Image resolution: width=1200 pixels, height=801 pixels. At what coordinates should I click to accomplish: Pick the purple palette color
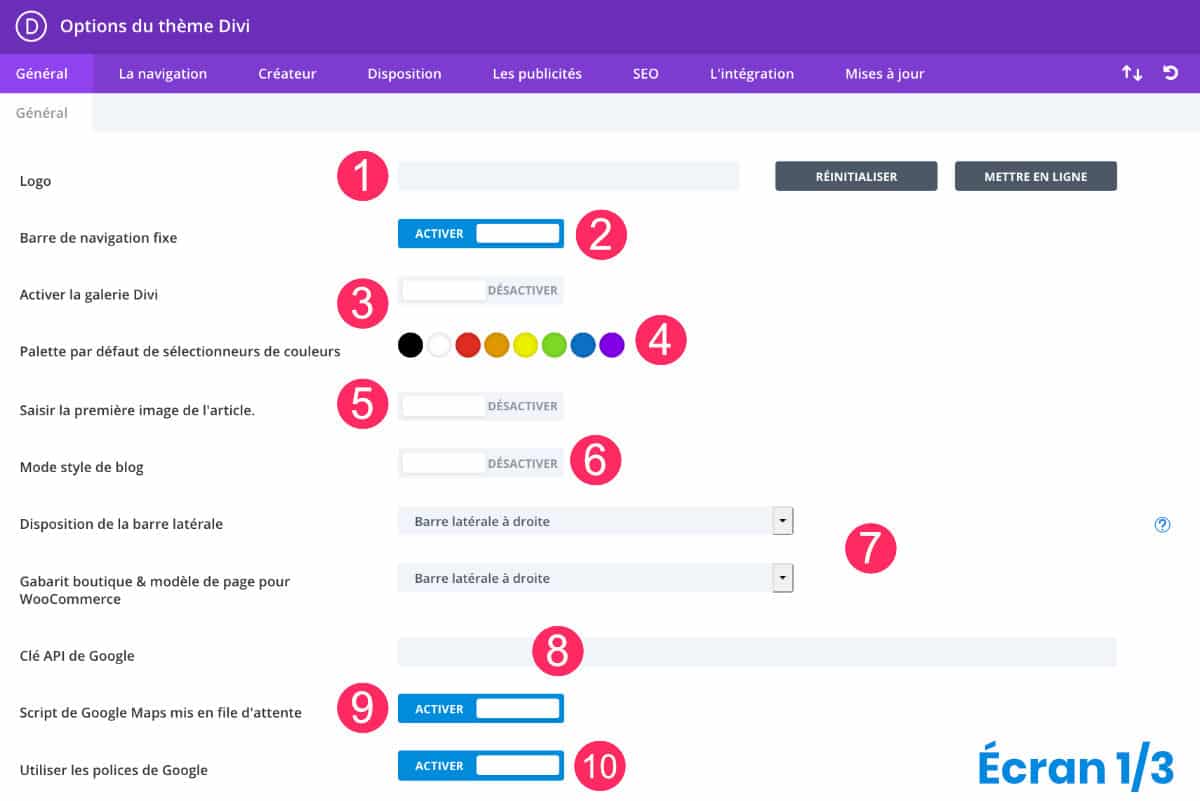[x=612, y=345]
